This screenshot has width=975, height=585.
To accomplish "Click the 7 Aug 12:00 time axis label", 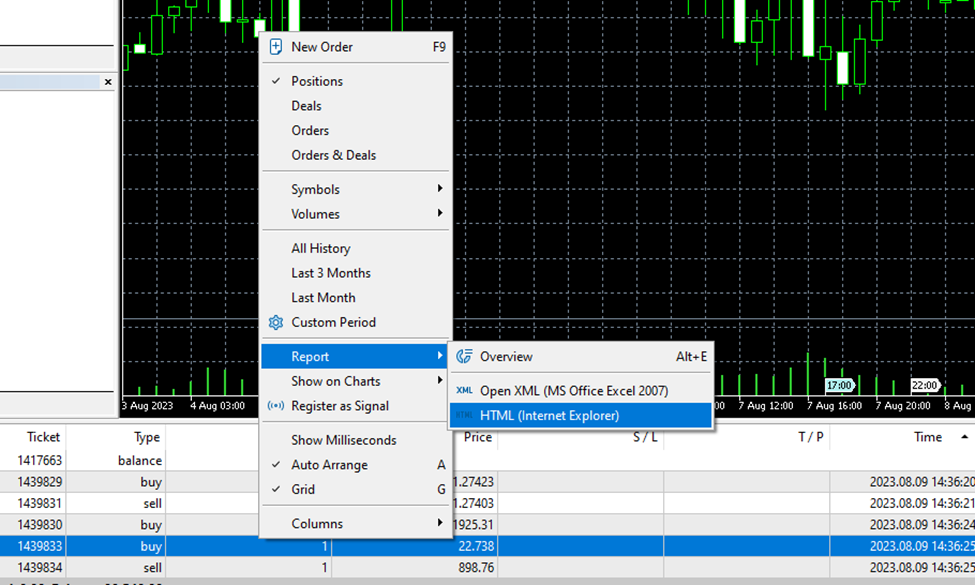I will click(766, 406).
